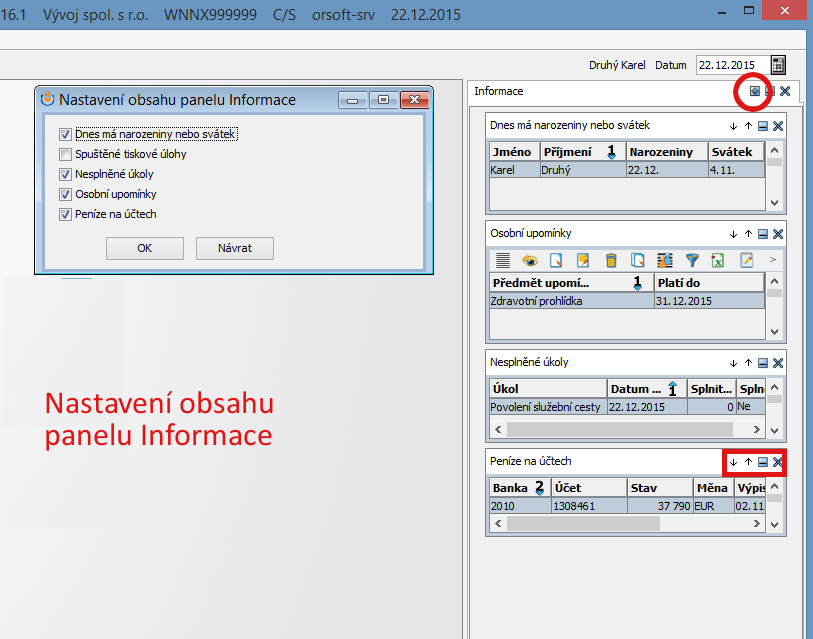The image size is (813, 639).
Task: Move Peníze na účtech panel up
Action: click(747, 462)
